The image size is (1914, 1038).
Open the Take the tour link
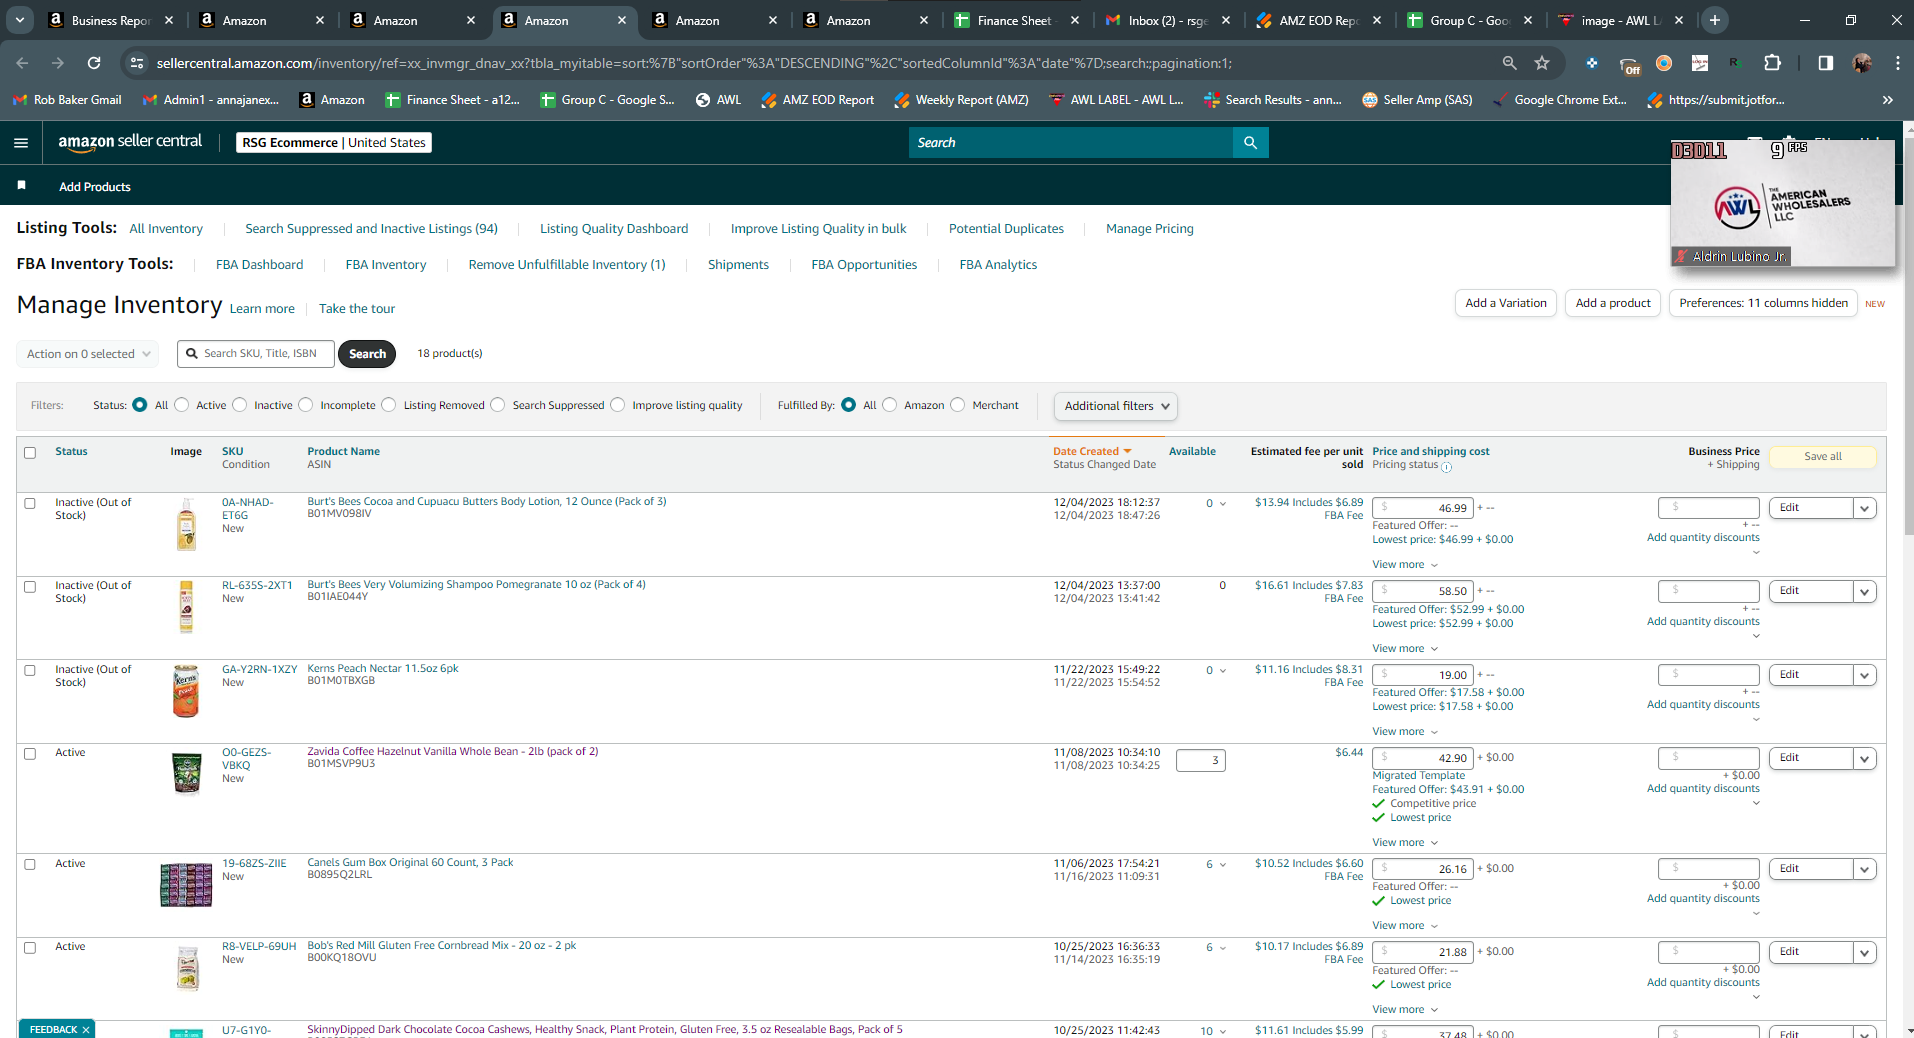point(357,309)
